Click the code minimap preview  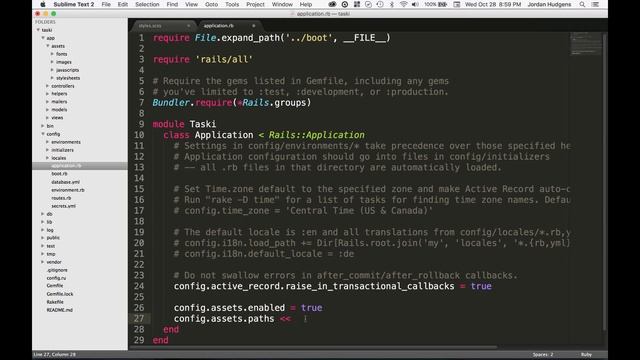click(586, 44)
